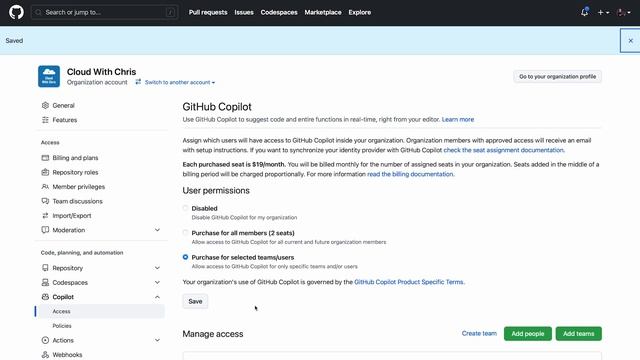The image size is (640, 360).
Task: Open the GitHub home logo
Action: (16, 12)
